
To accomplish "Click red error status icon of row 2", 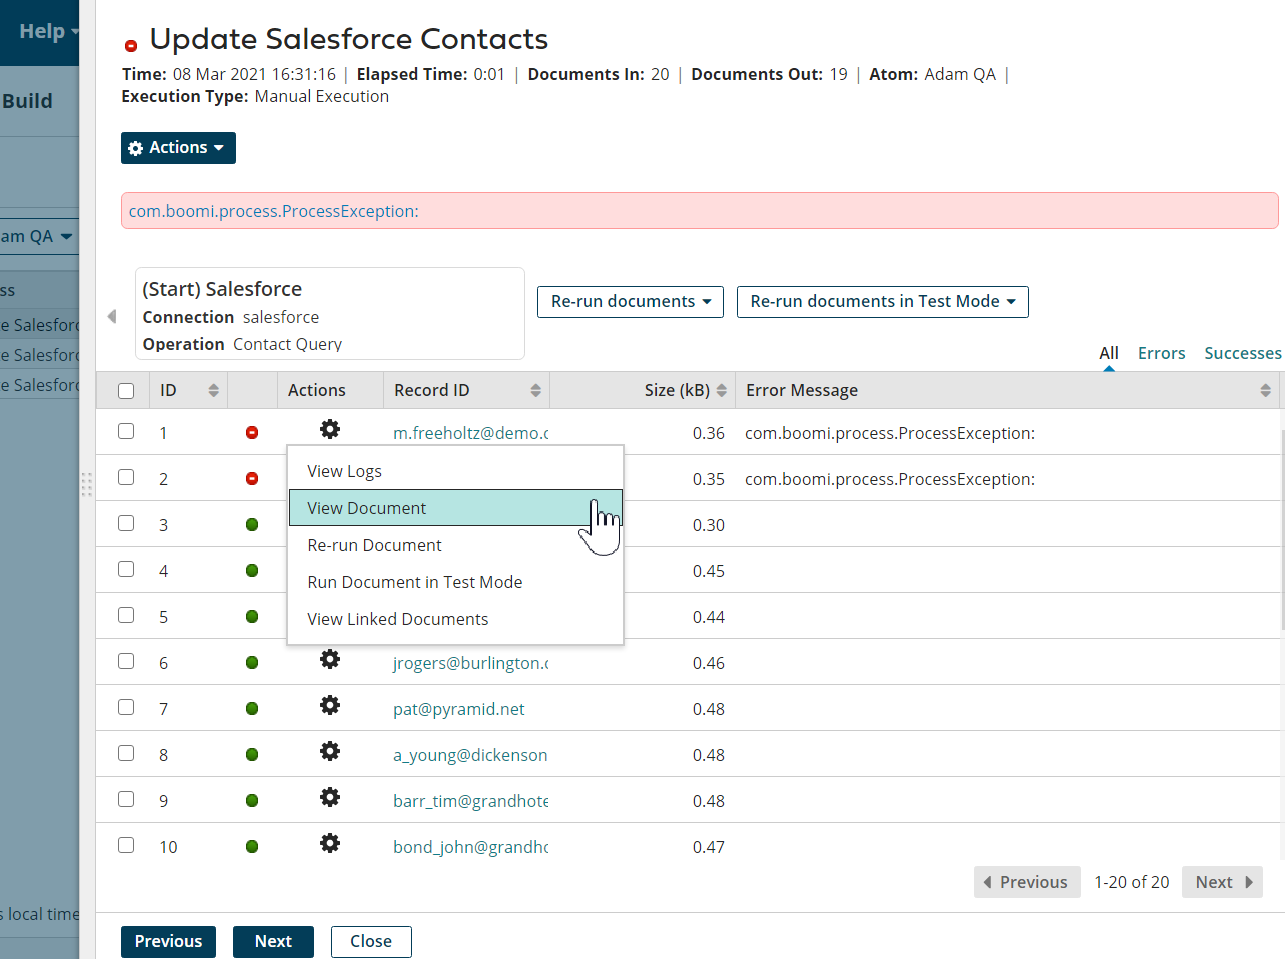I will (252, 479).
